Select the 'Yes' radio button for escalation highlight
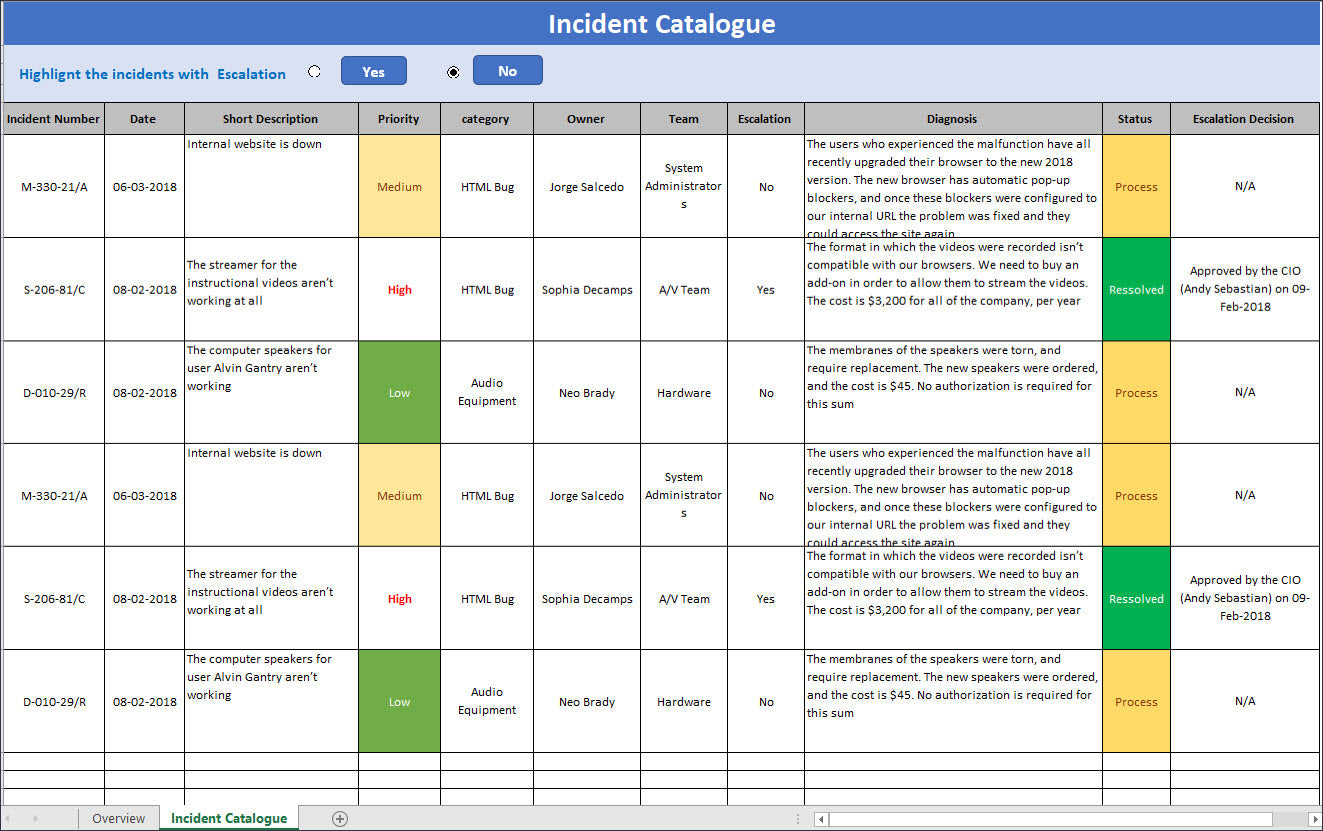This screenshot has height=831, width=1323. [x=314, y=71]
